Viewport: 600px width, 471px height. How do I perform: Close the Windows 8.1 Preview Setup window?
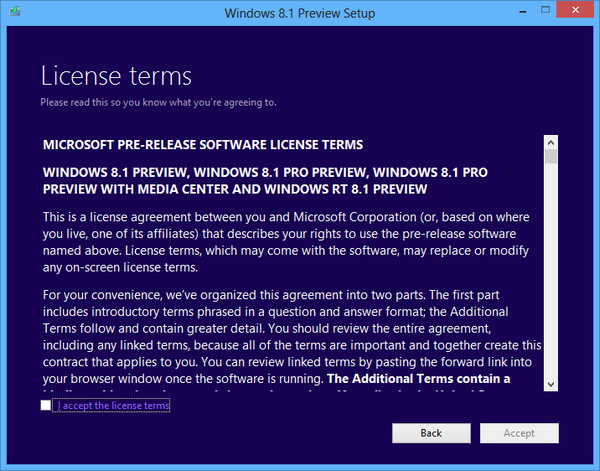[x=575, y=10]
